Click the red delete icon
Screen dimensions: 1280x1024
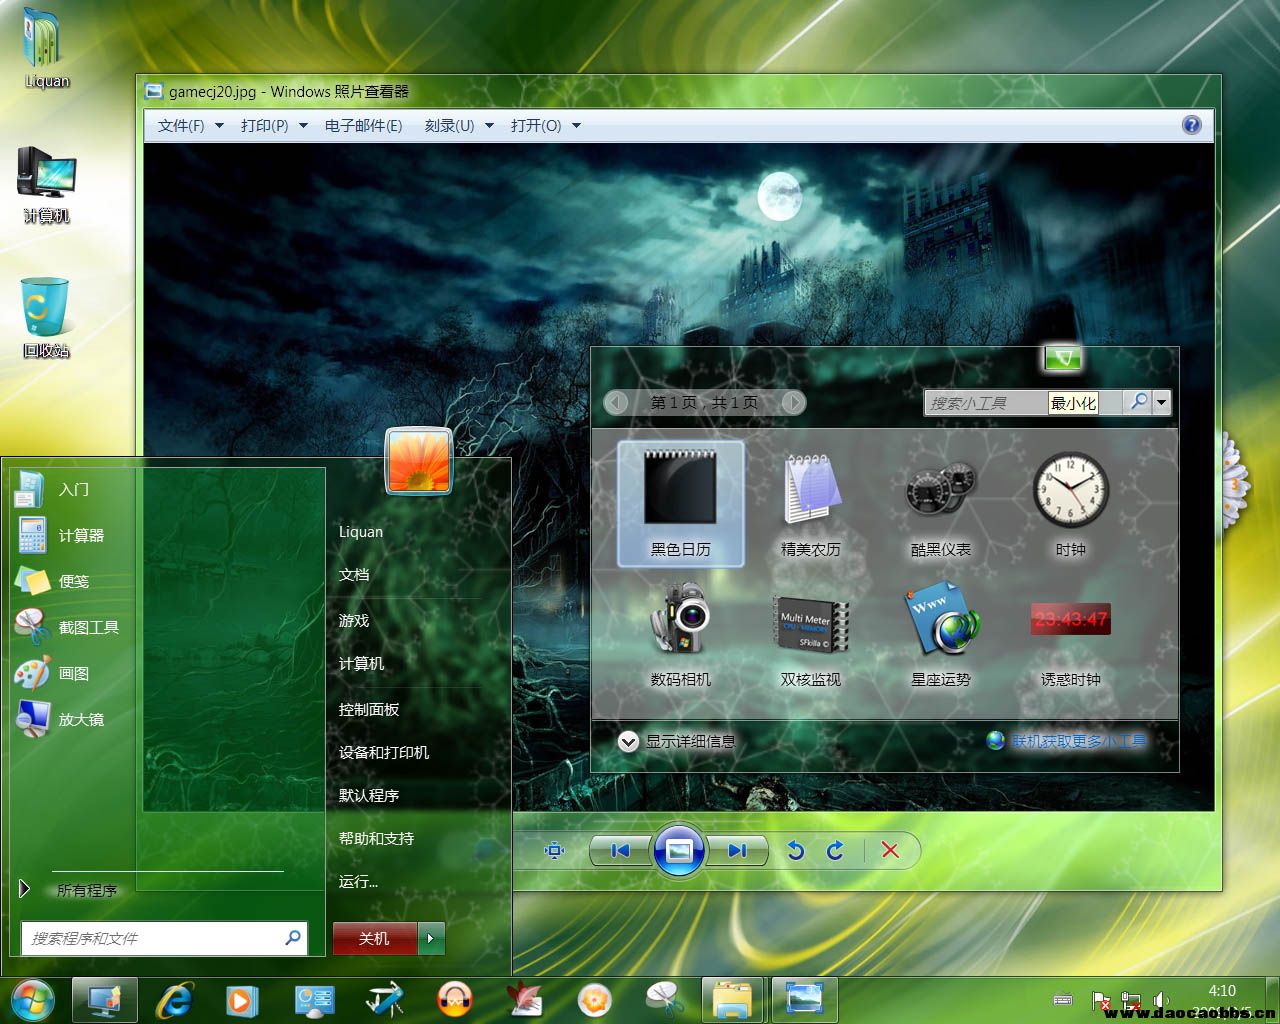890,850
